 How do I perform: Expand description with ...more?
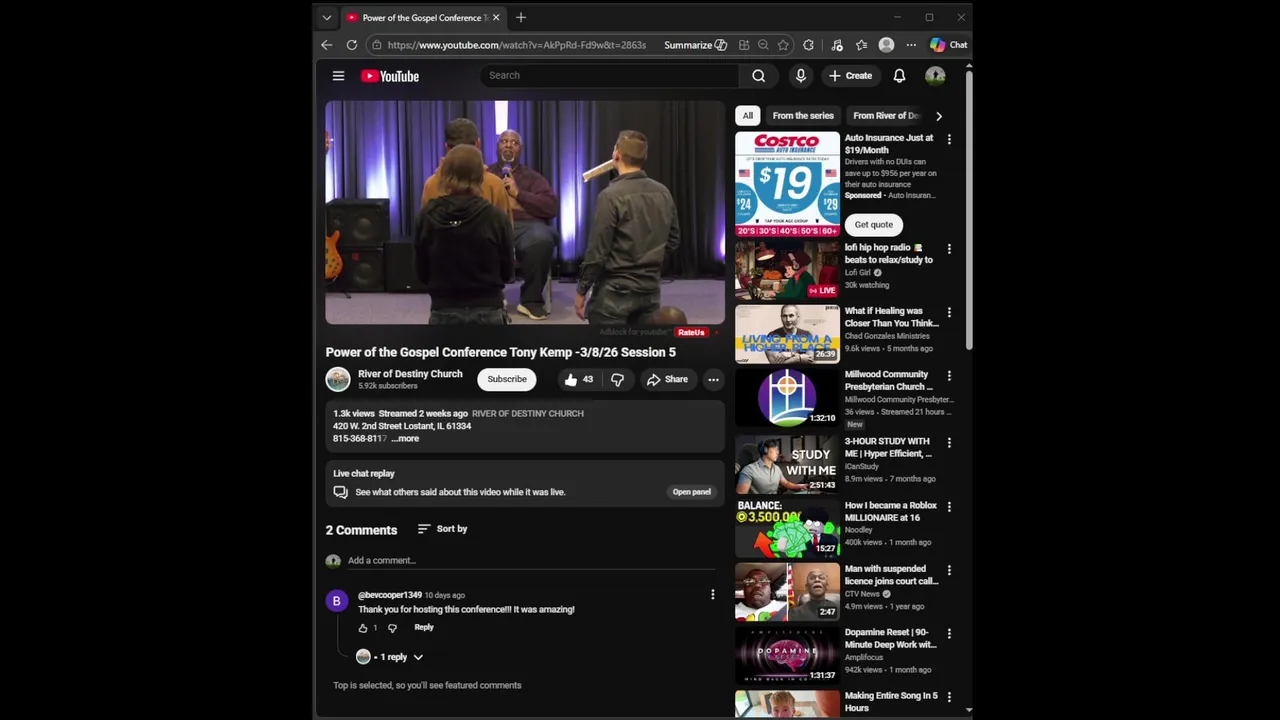click(405, 439)
